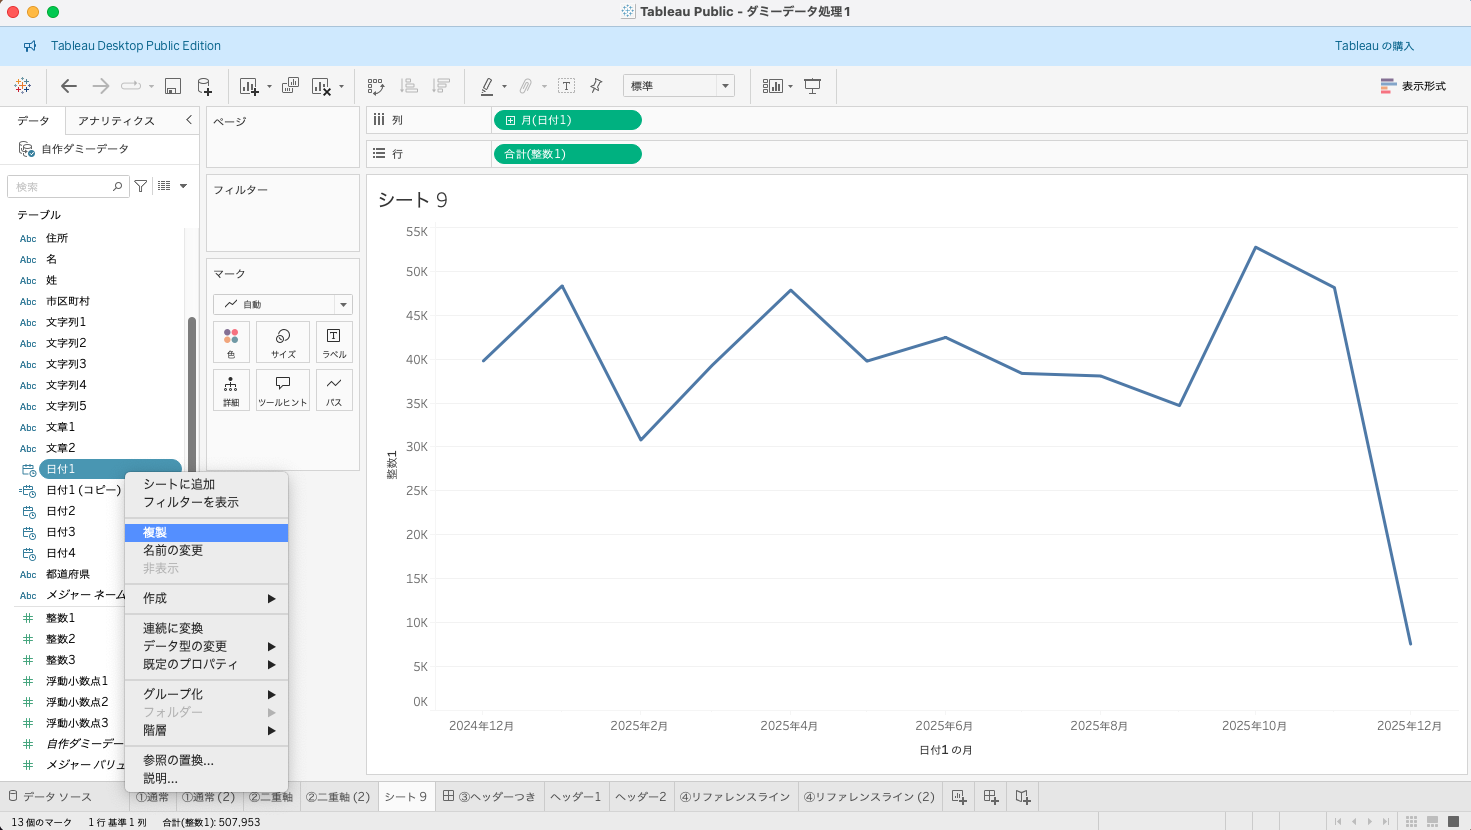Add a new data source
The image size is (1471, 830).
(204, 86)
